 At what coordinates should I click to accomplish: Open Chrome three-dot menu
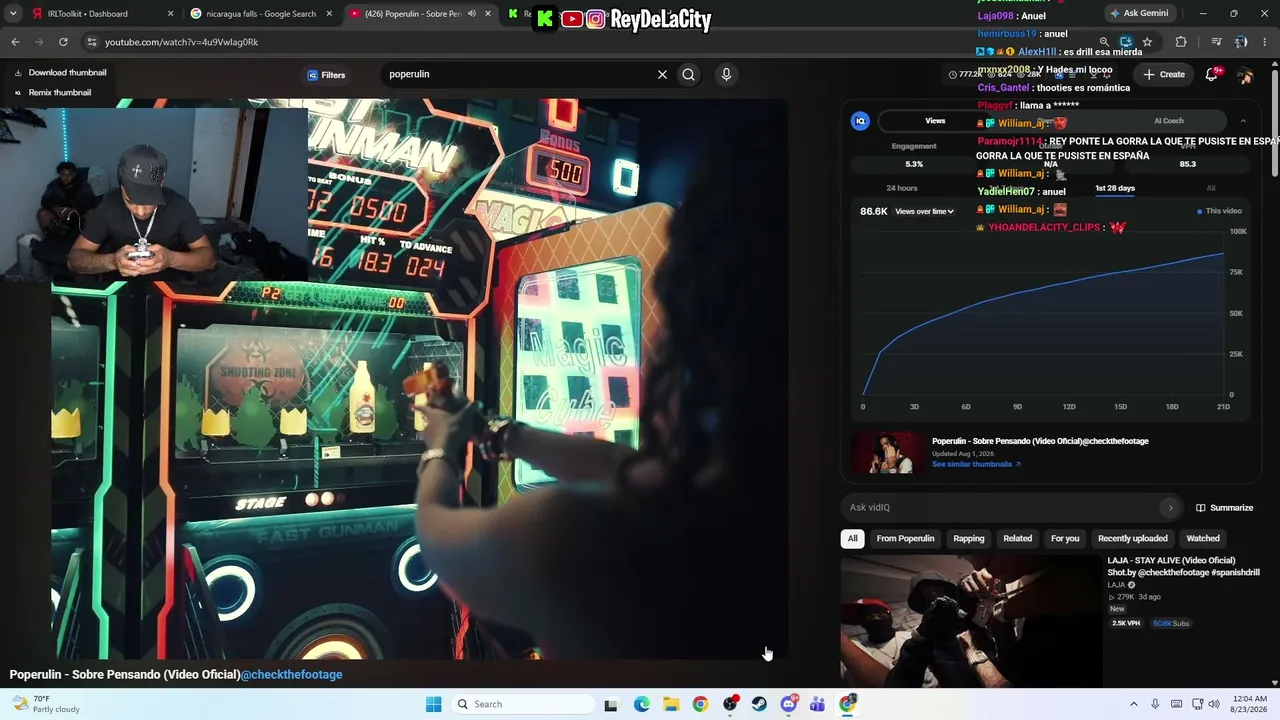coord(1265,42)
